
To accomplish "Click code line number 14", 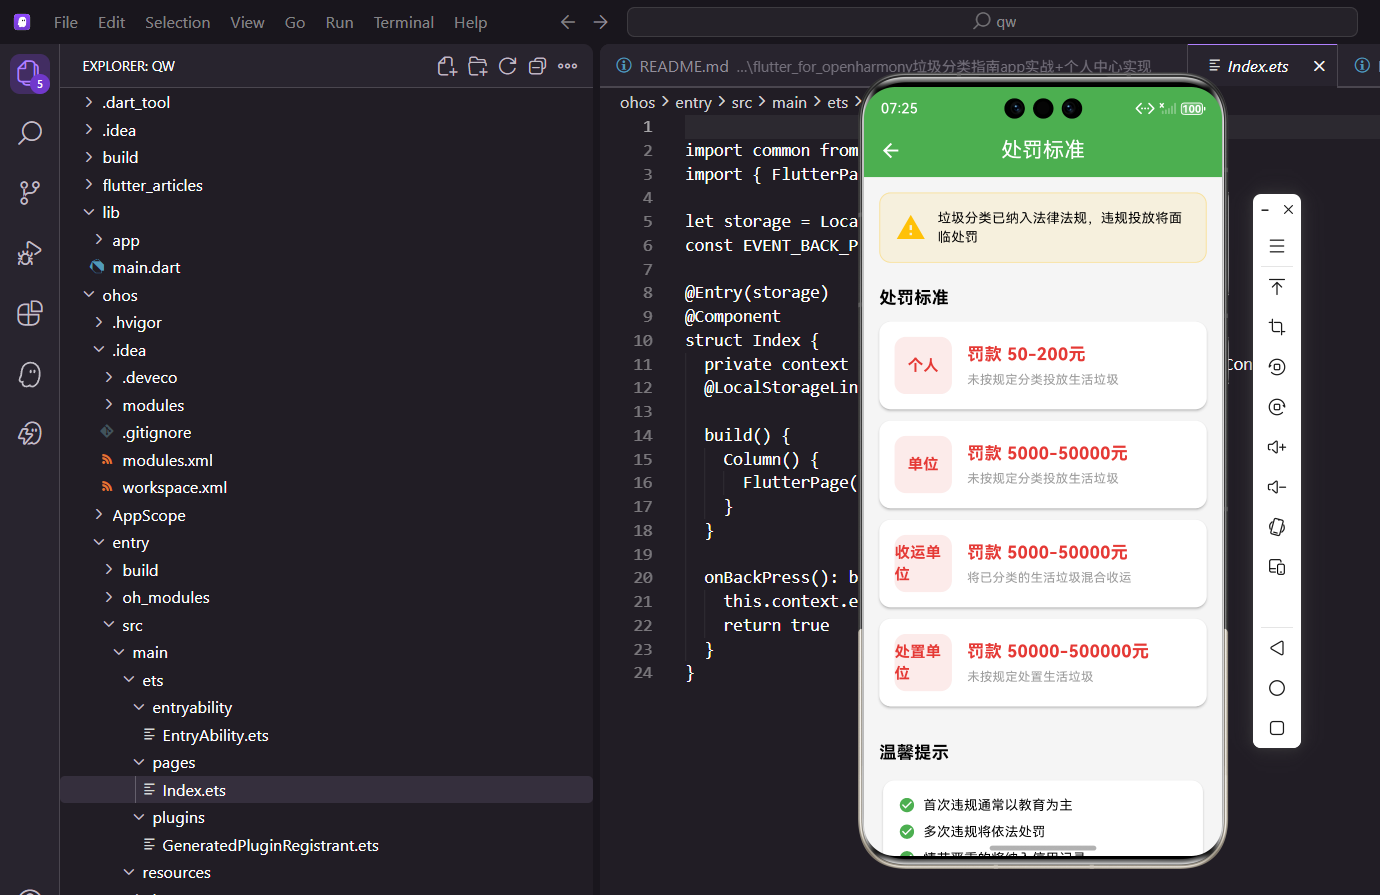I will [642, 435].
